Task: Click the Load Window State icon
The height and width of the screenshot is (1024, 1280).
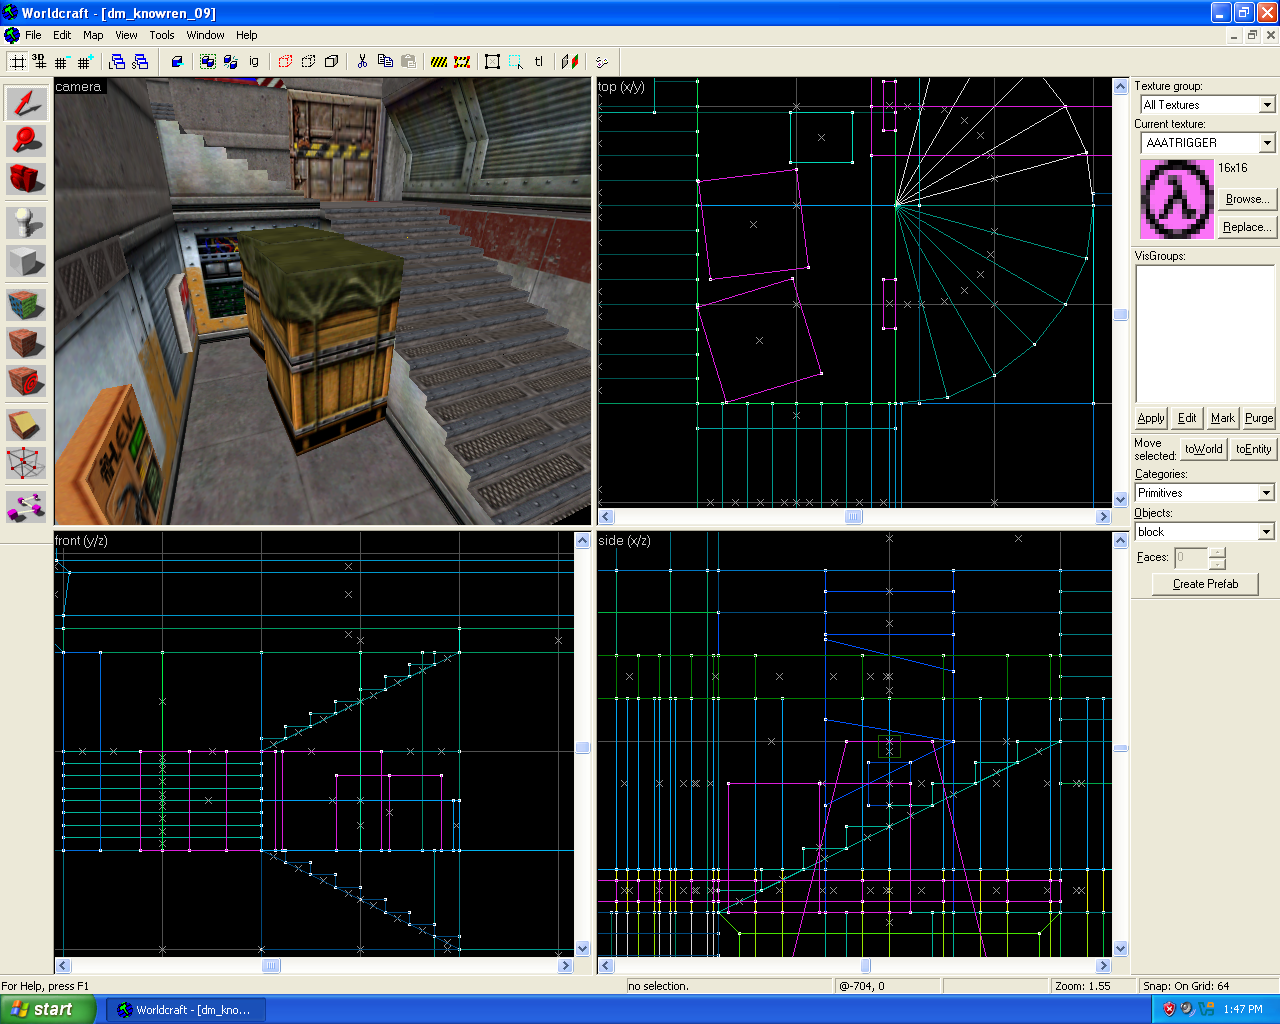Action: tap(117, 61)
